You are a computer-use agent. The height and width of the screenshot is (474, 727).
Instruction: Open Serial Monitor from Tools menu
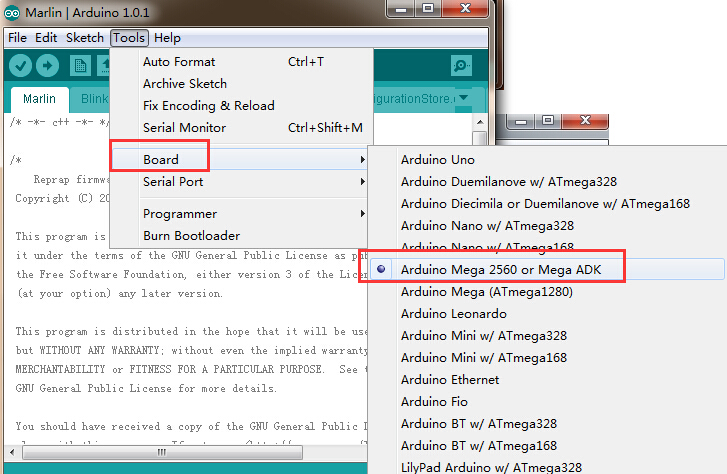(x=242, y=128)
